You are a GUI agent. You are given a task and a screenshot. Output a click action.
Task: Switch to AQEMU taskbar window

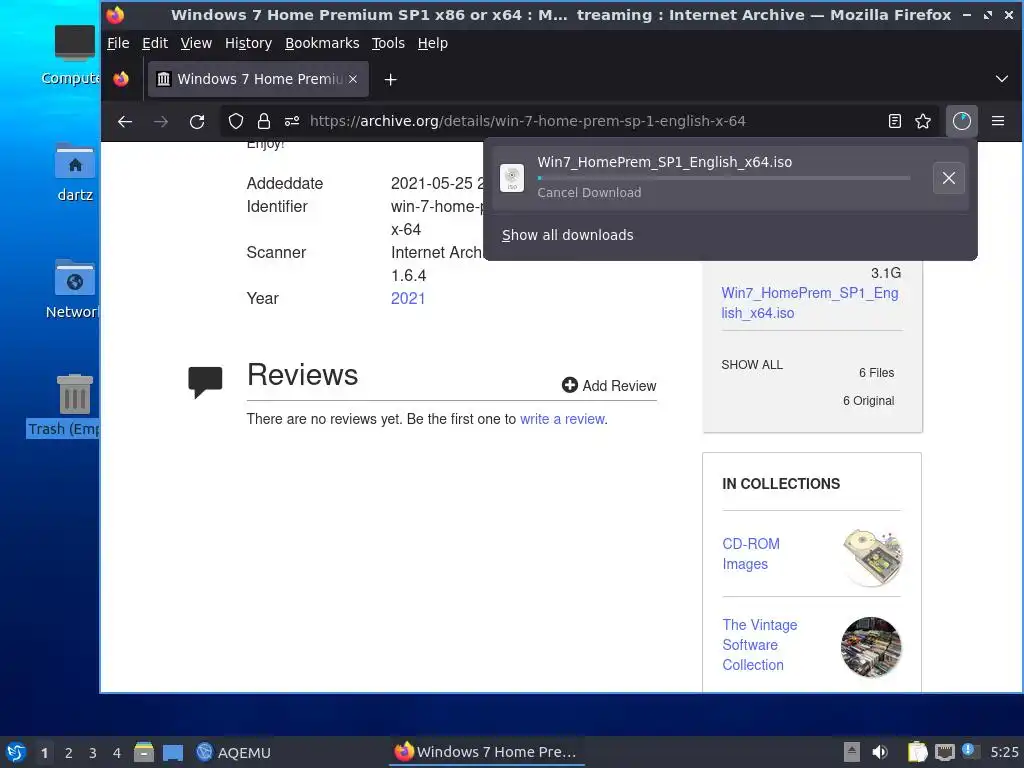(x=234, y=752)
